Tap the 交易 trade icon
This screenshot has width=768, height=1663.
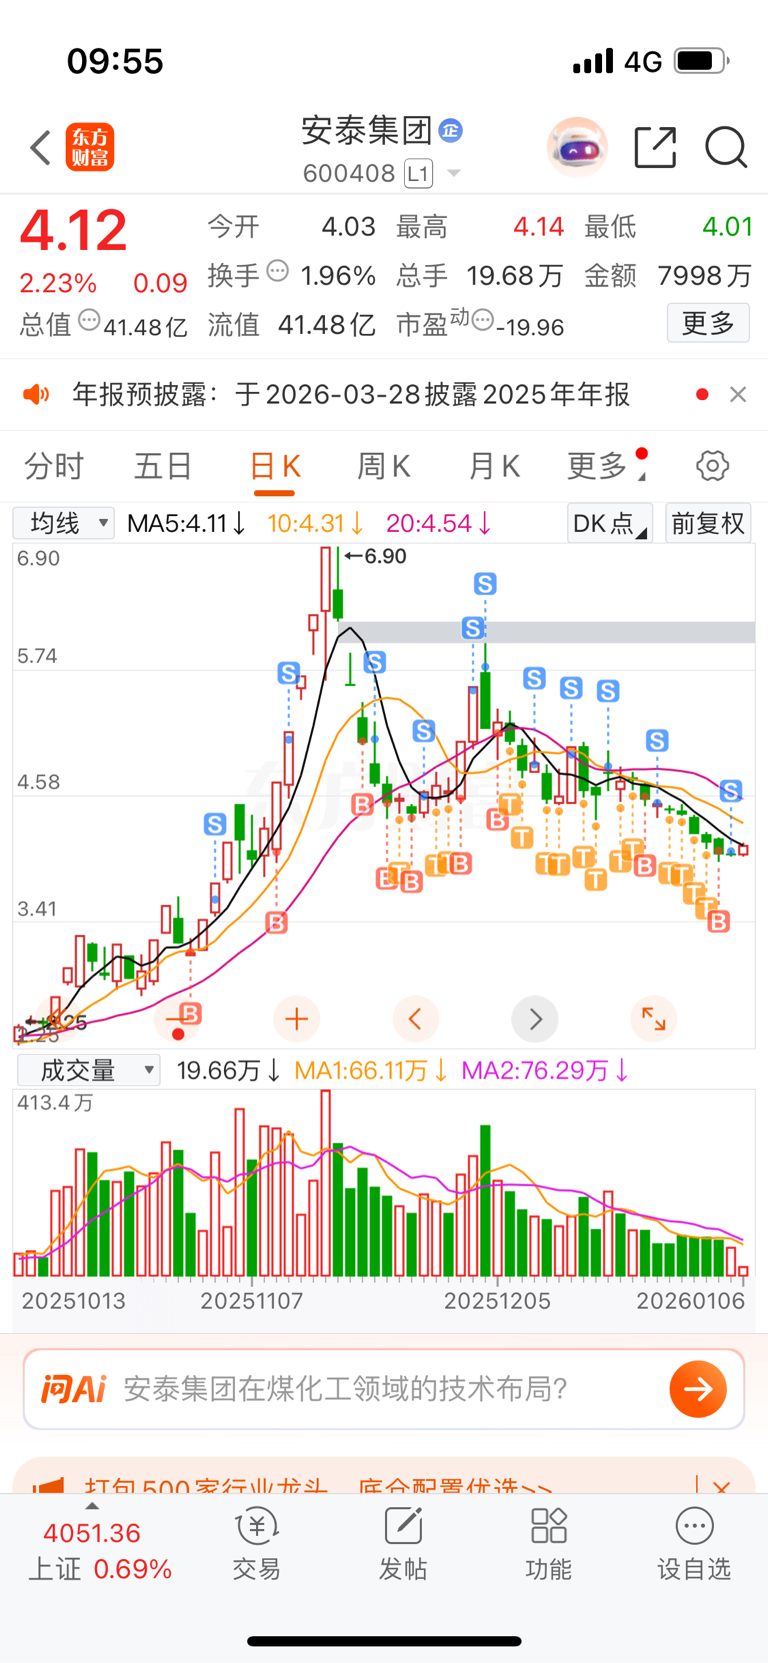[257, 1527]
